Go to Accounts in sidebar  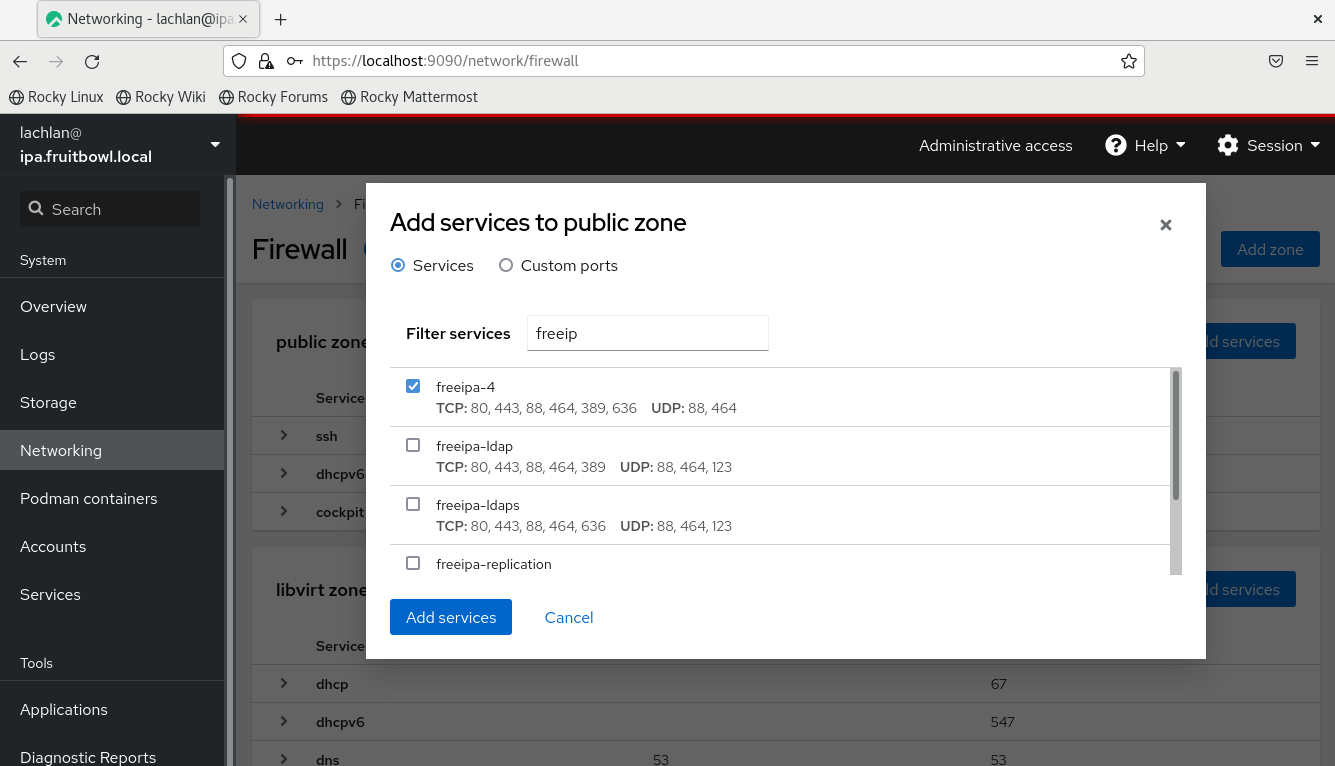(x=53, y=547)
